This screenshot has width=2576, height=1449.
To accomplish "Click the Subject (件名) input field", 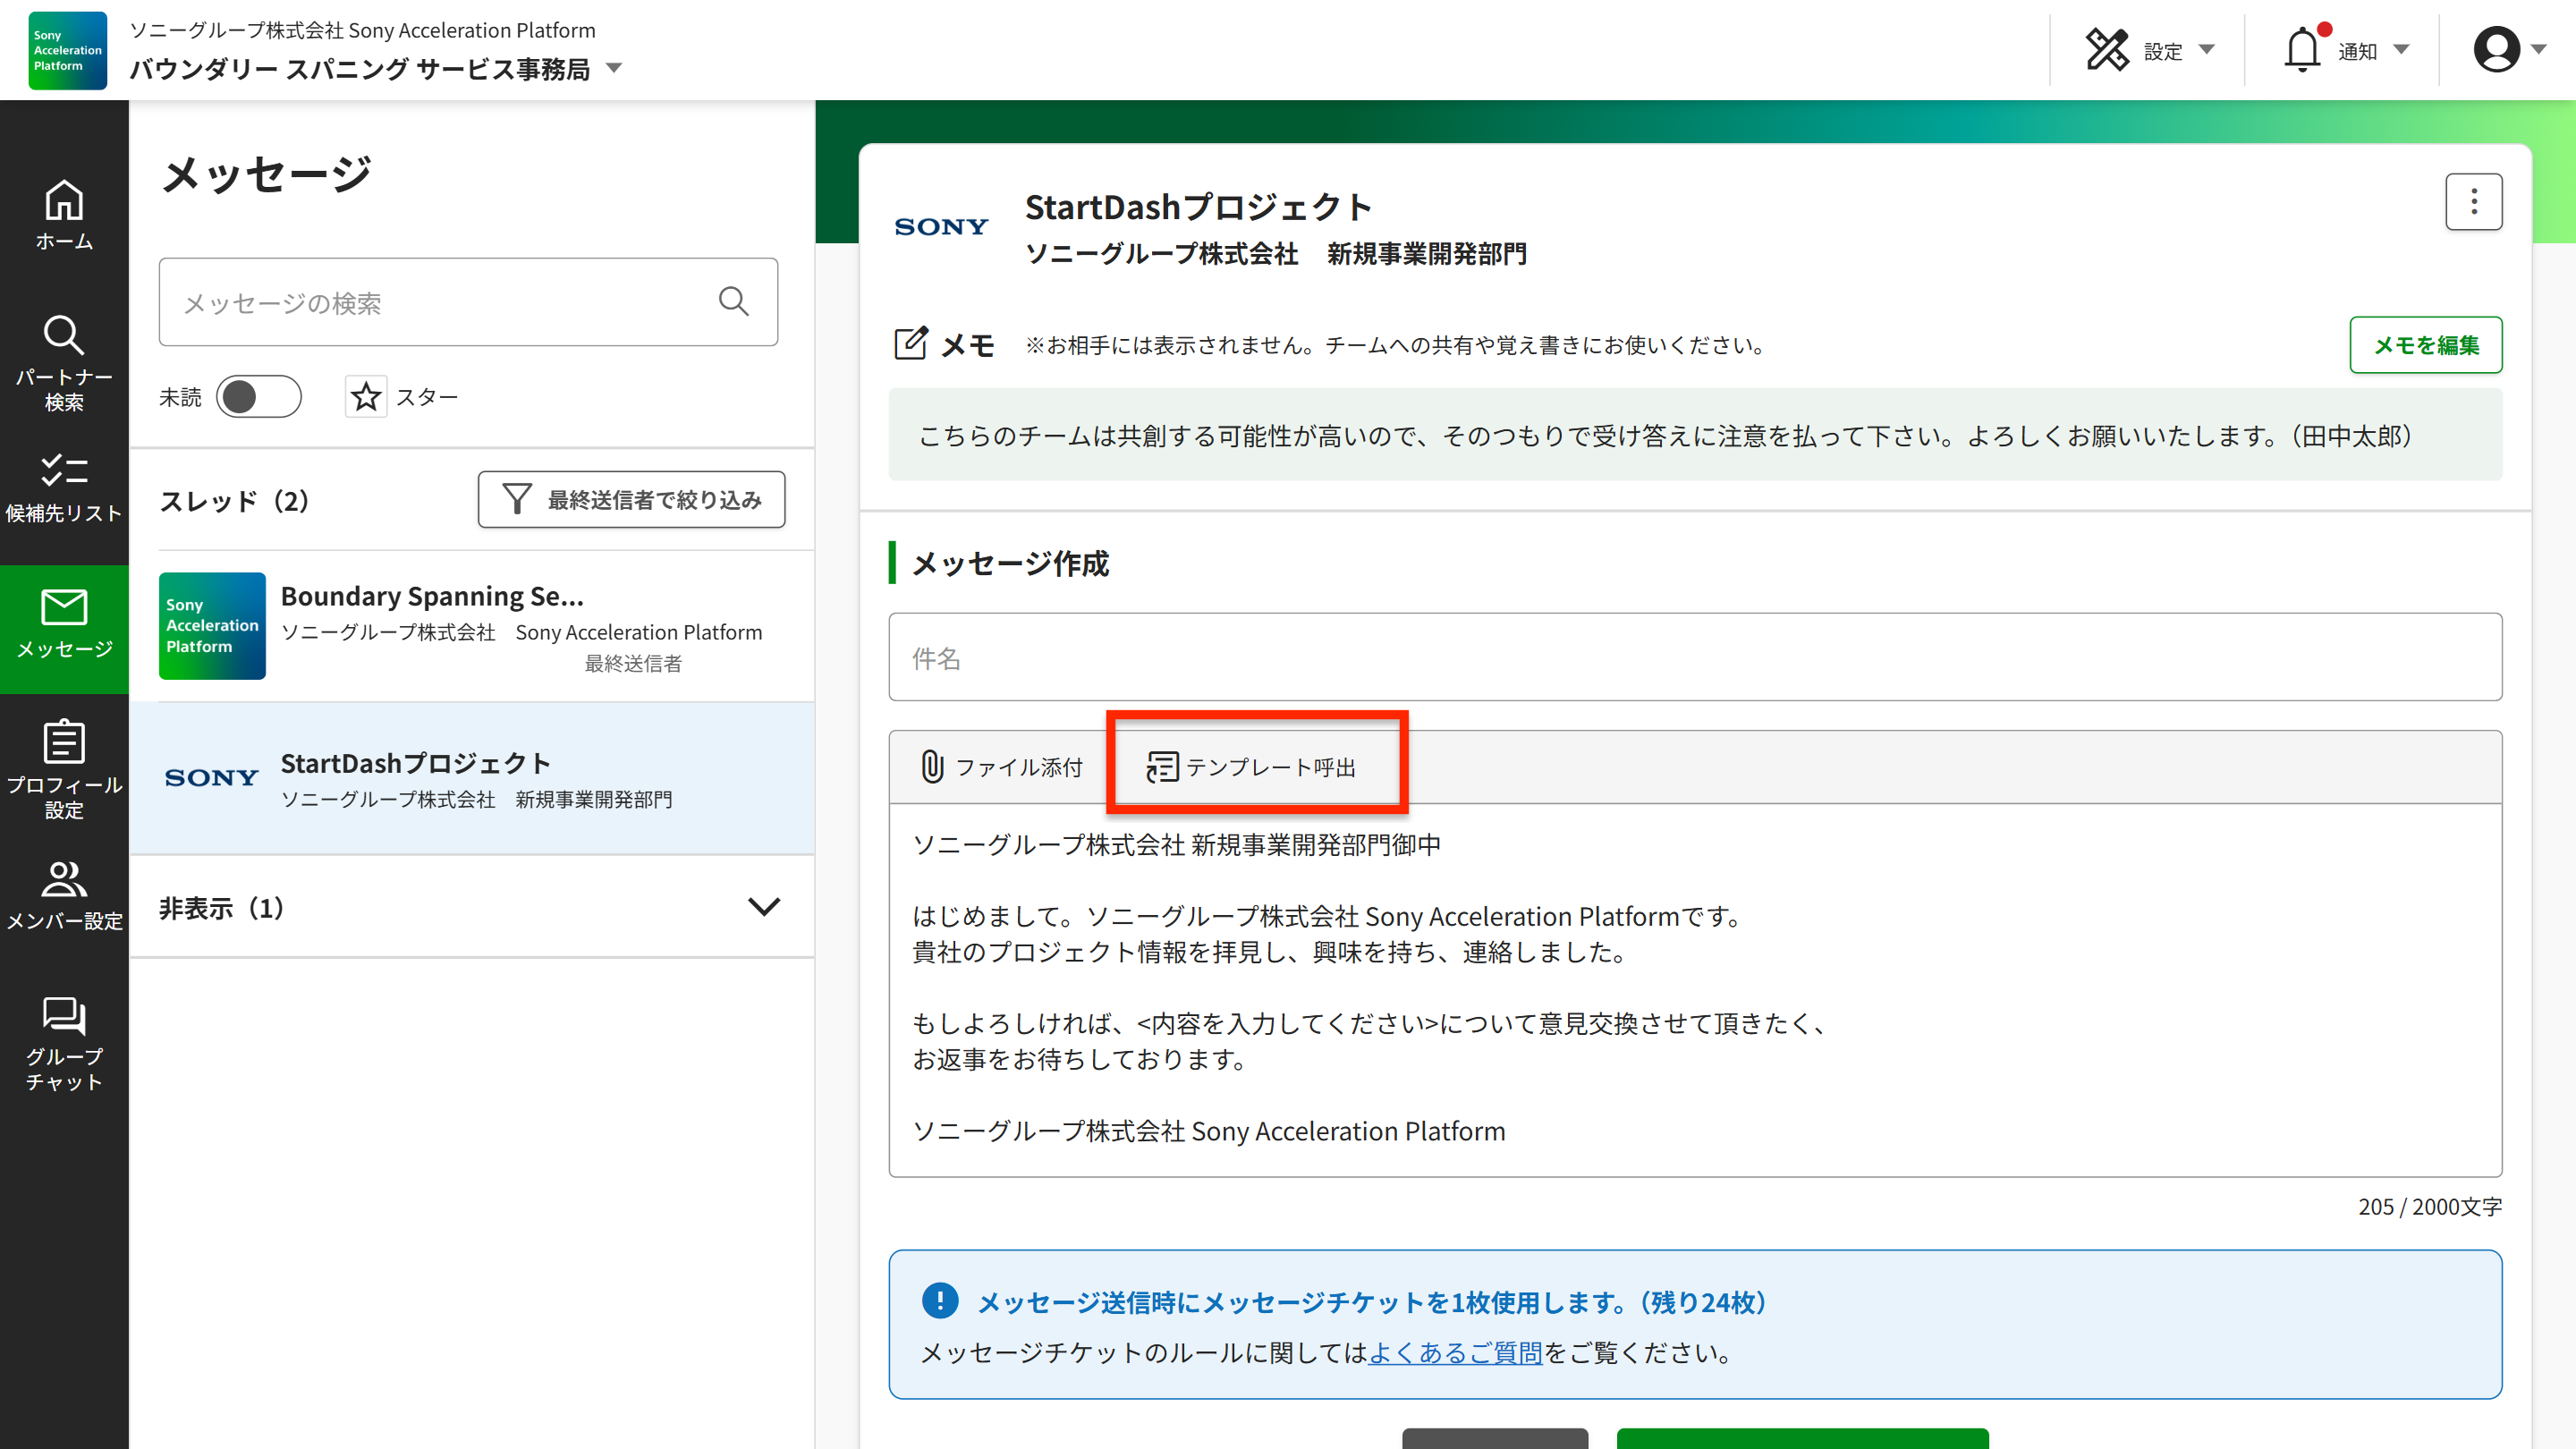I will coord(1694,658).
